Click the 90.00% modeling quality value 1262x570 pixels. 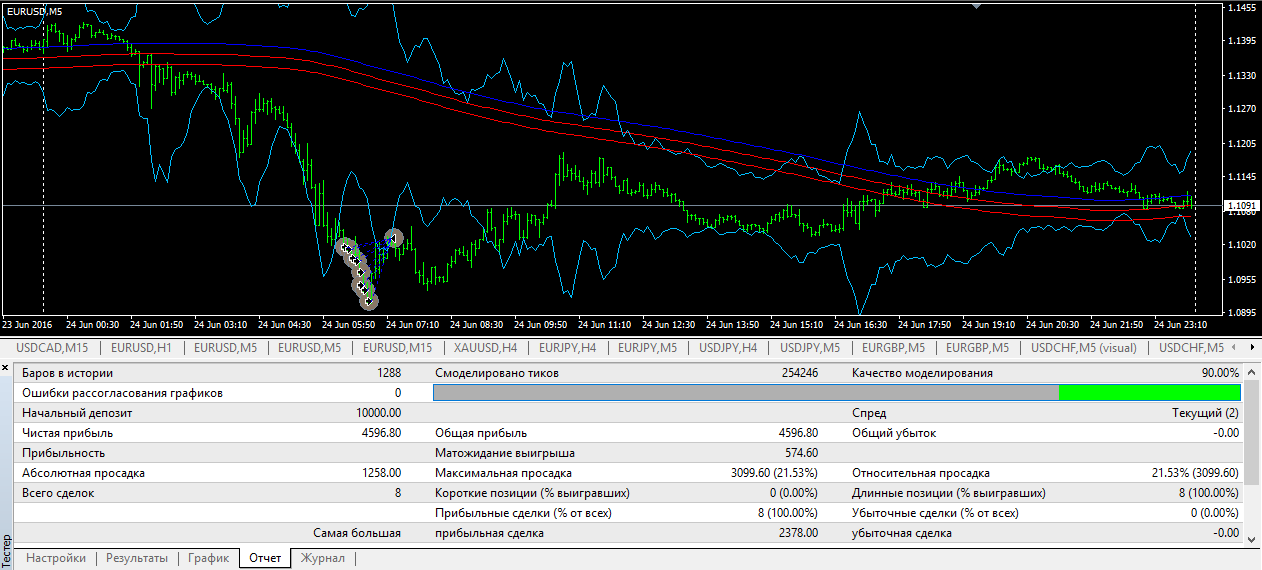1221,373
